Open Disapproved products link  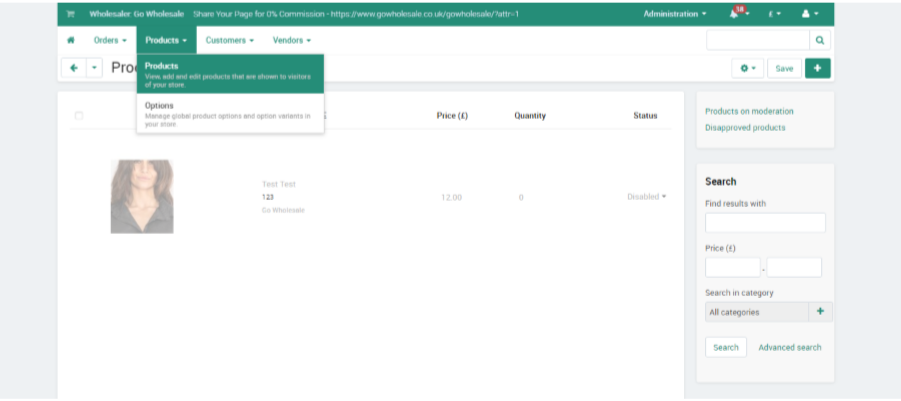tap(745, 128)
